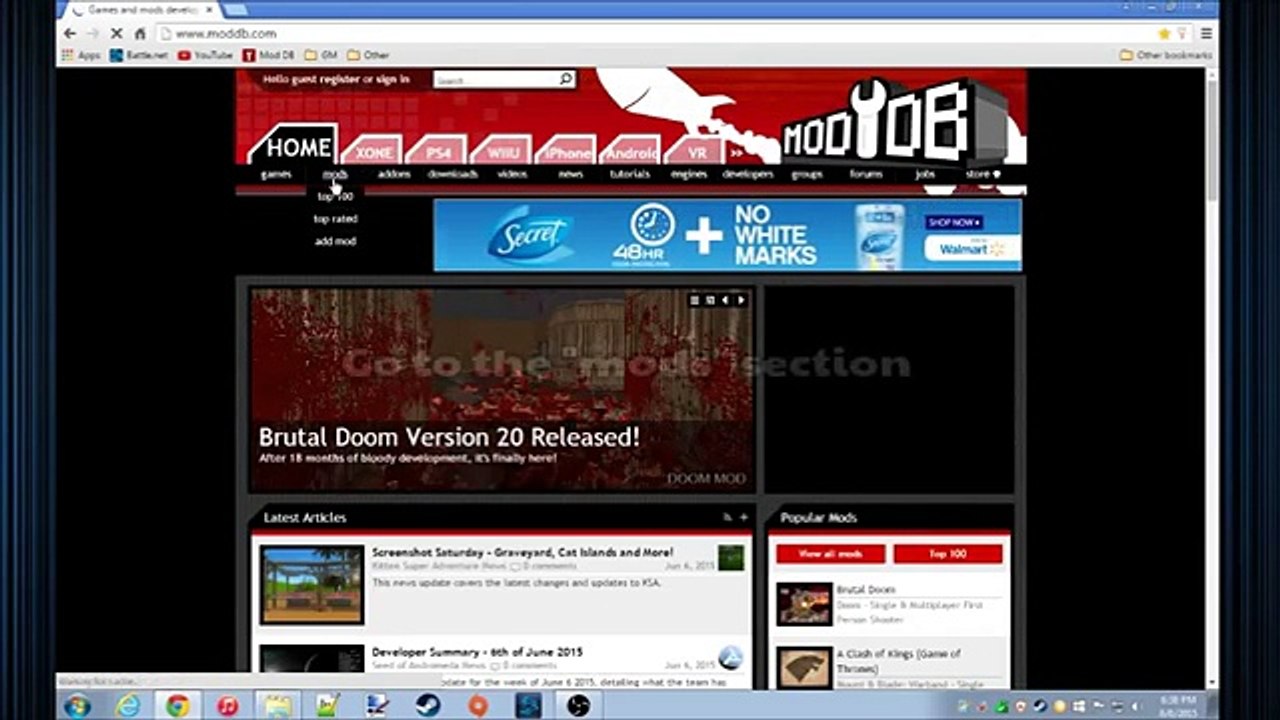This screenshot has width=1280, height=720.
Task: Choose top 100 in mods dropdown
Action: pyautogui.click(x=335, y=197)
